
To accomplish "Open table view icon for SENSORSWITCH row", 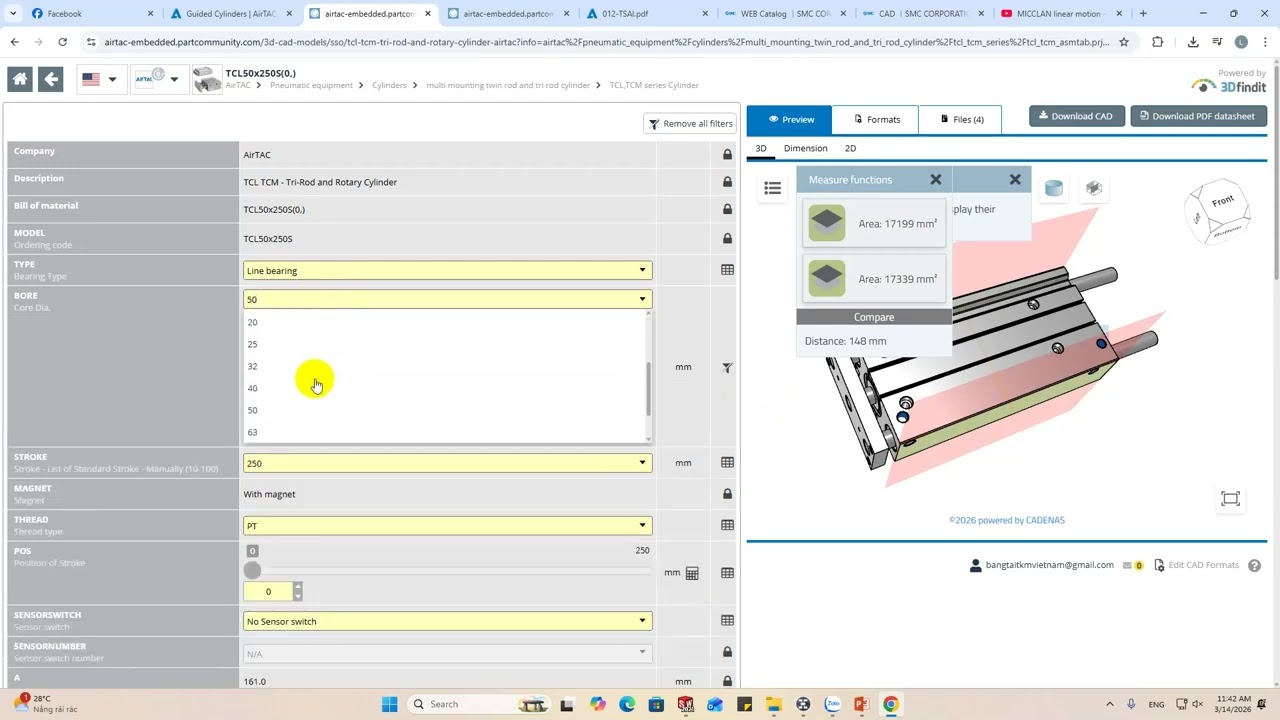I will click(727, 621).
